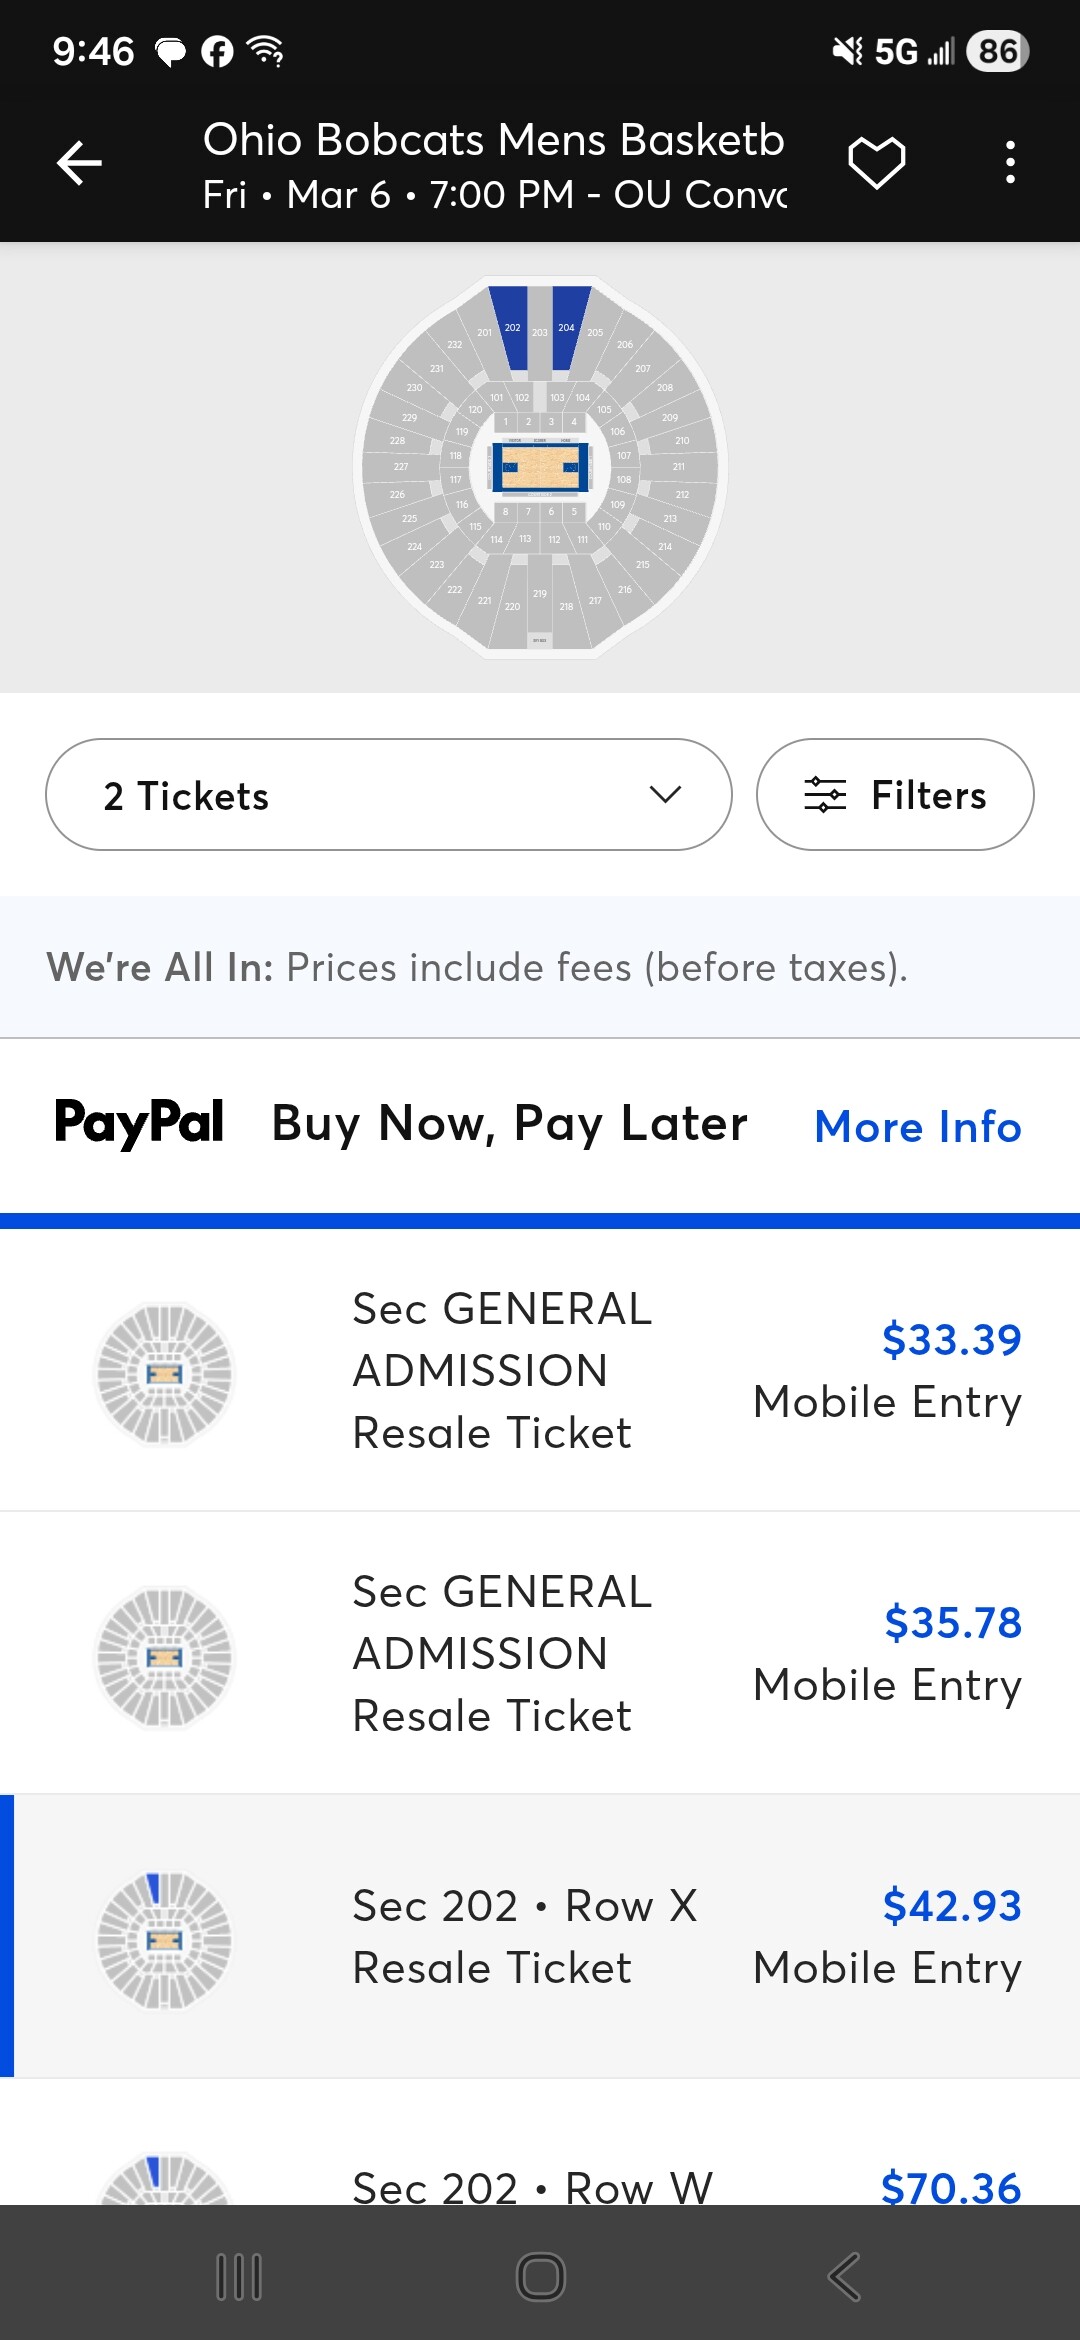Tap venue thumbnail for $33.39 ticket

164,1374
